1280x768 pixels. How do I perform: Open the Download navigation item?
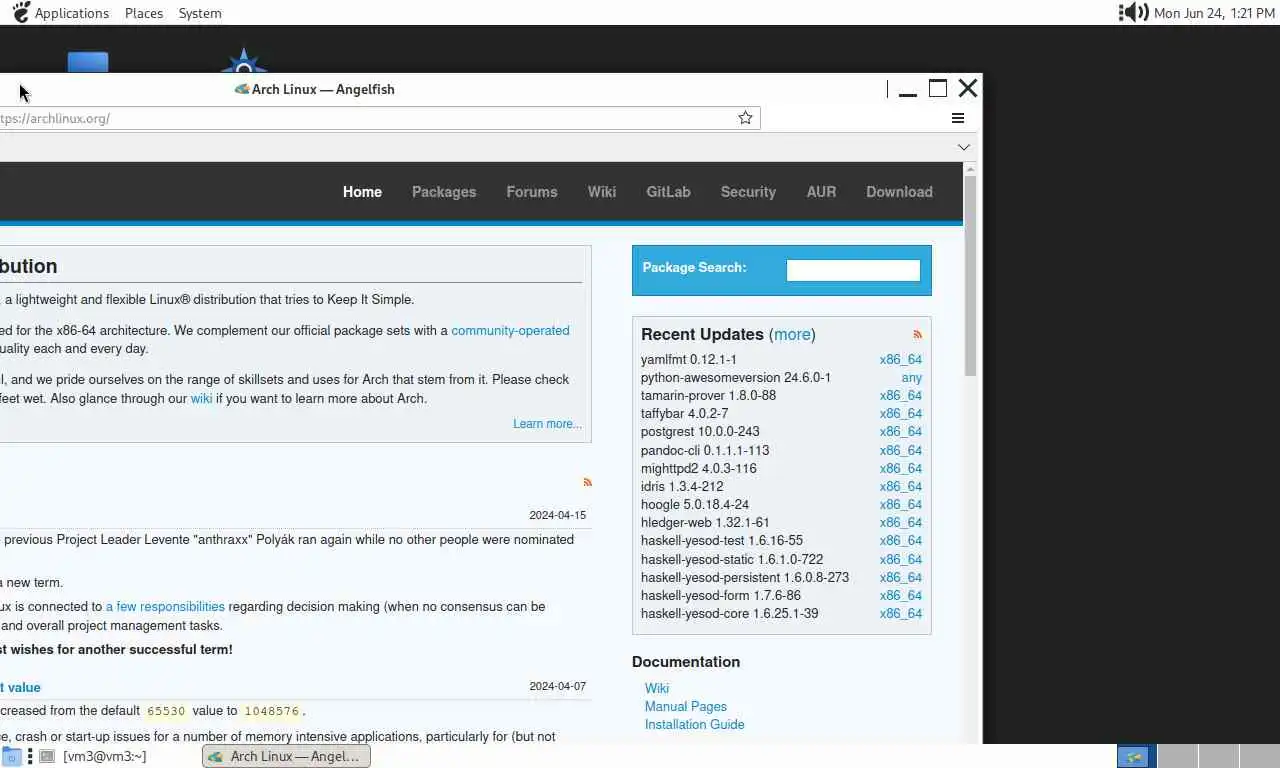click(899, 192)
